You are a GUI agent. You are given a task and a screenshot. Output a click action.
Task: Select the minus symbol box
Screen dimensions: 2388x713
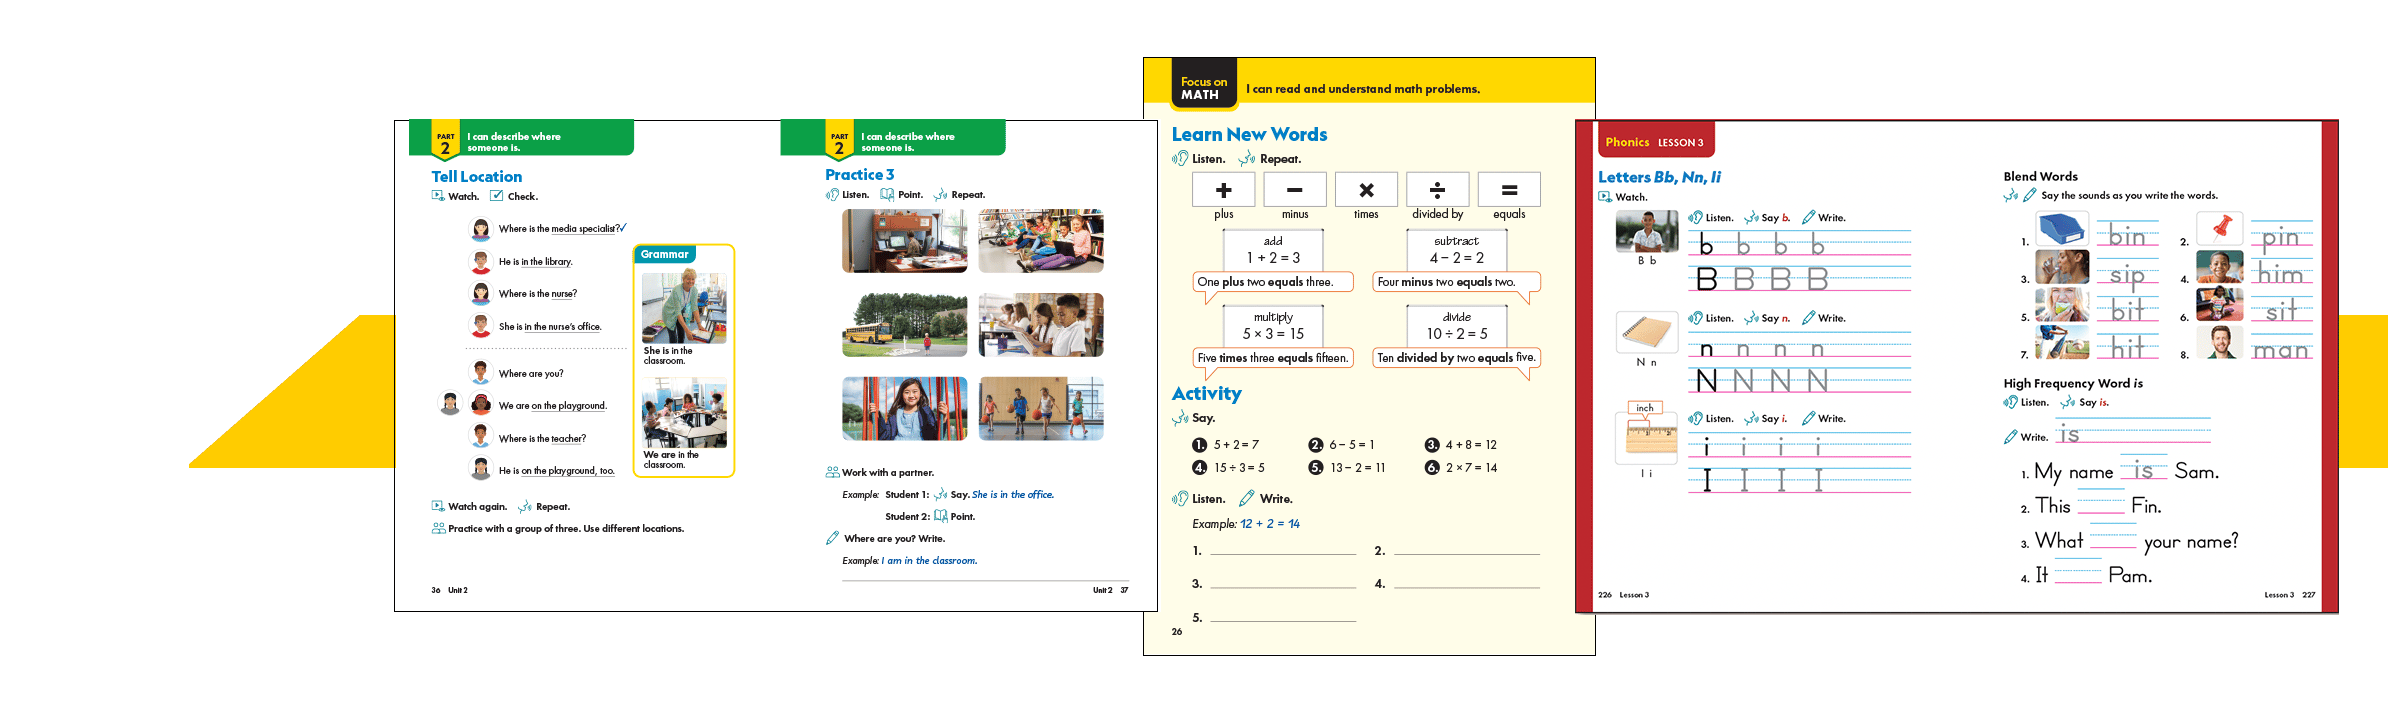(x=1295, y=190)
